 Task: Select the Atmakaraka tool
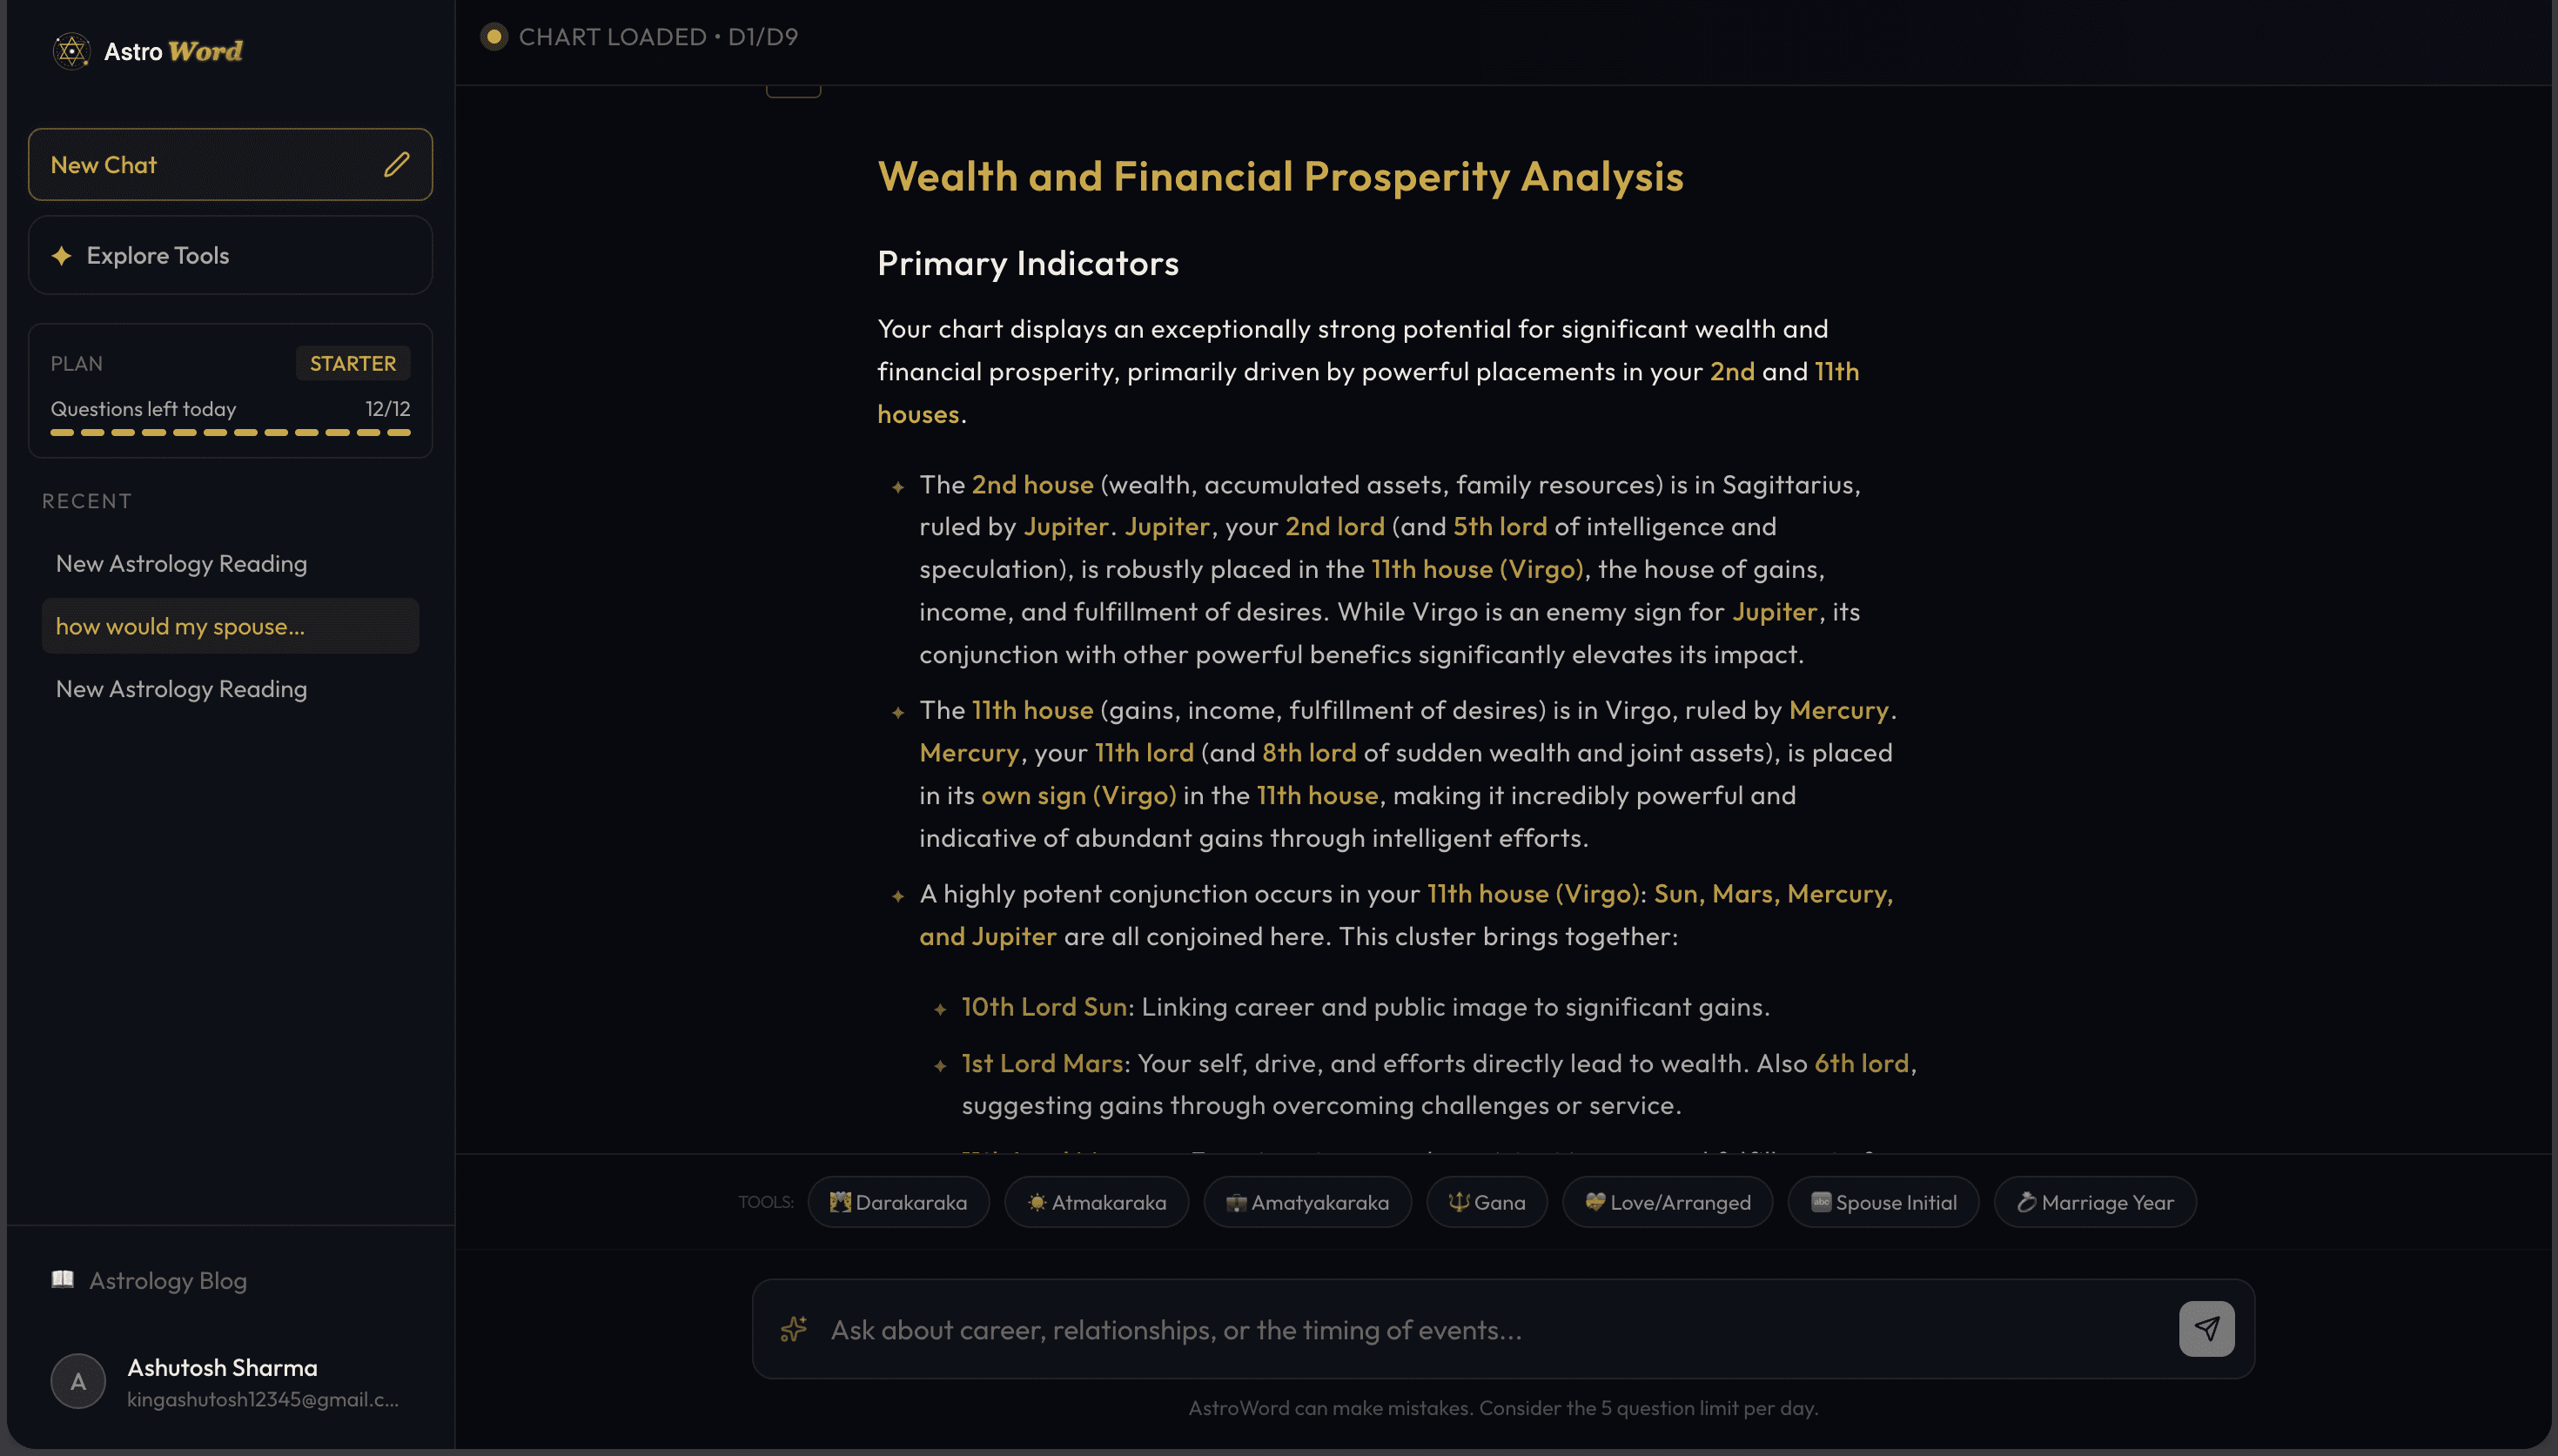pos(1096,1202)
